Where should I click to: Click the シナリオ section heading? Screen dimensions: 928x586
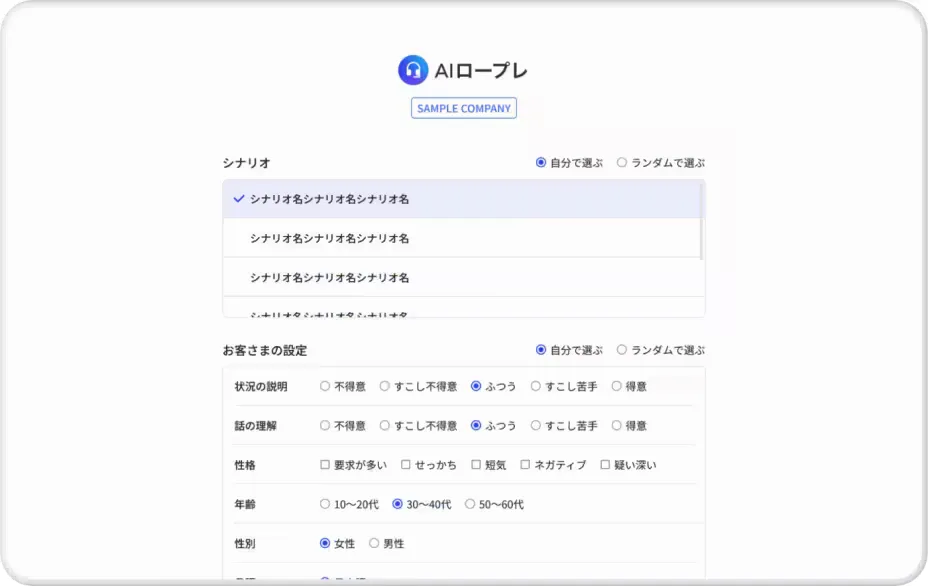[246, 163]
